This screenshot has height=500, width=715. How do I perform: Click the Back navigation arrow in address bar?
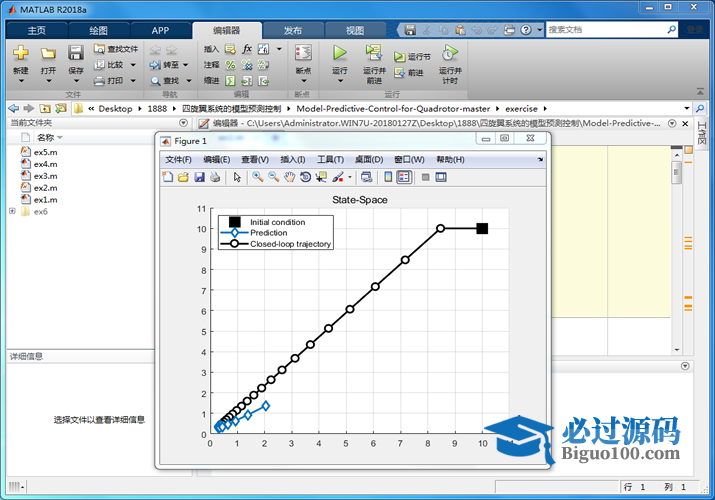[x=14, y=108]
